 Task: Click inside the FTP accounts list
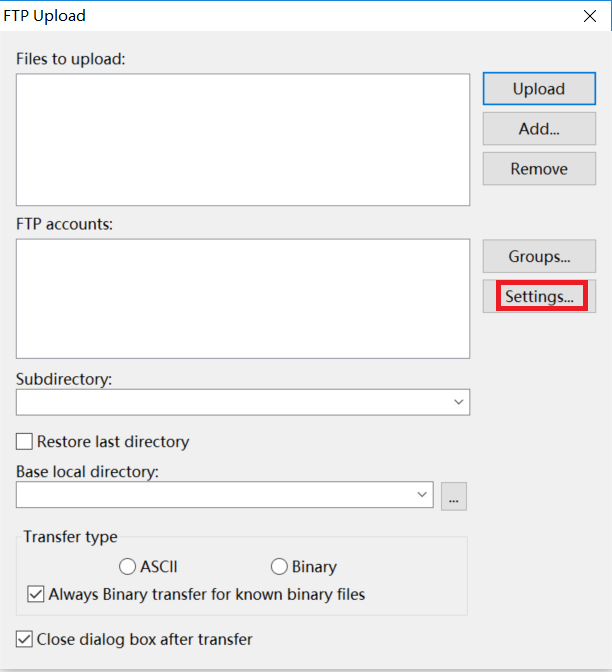click(x=243, y=298)
